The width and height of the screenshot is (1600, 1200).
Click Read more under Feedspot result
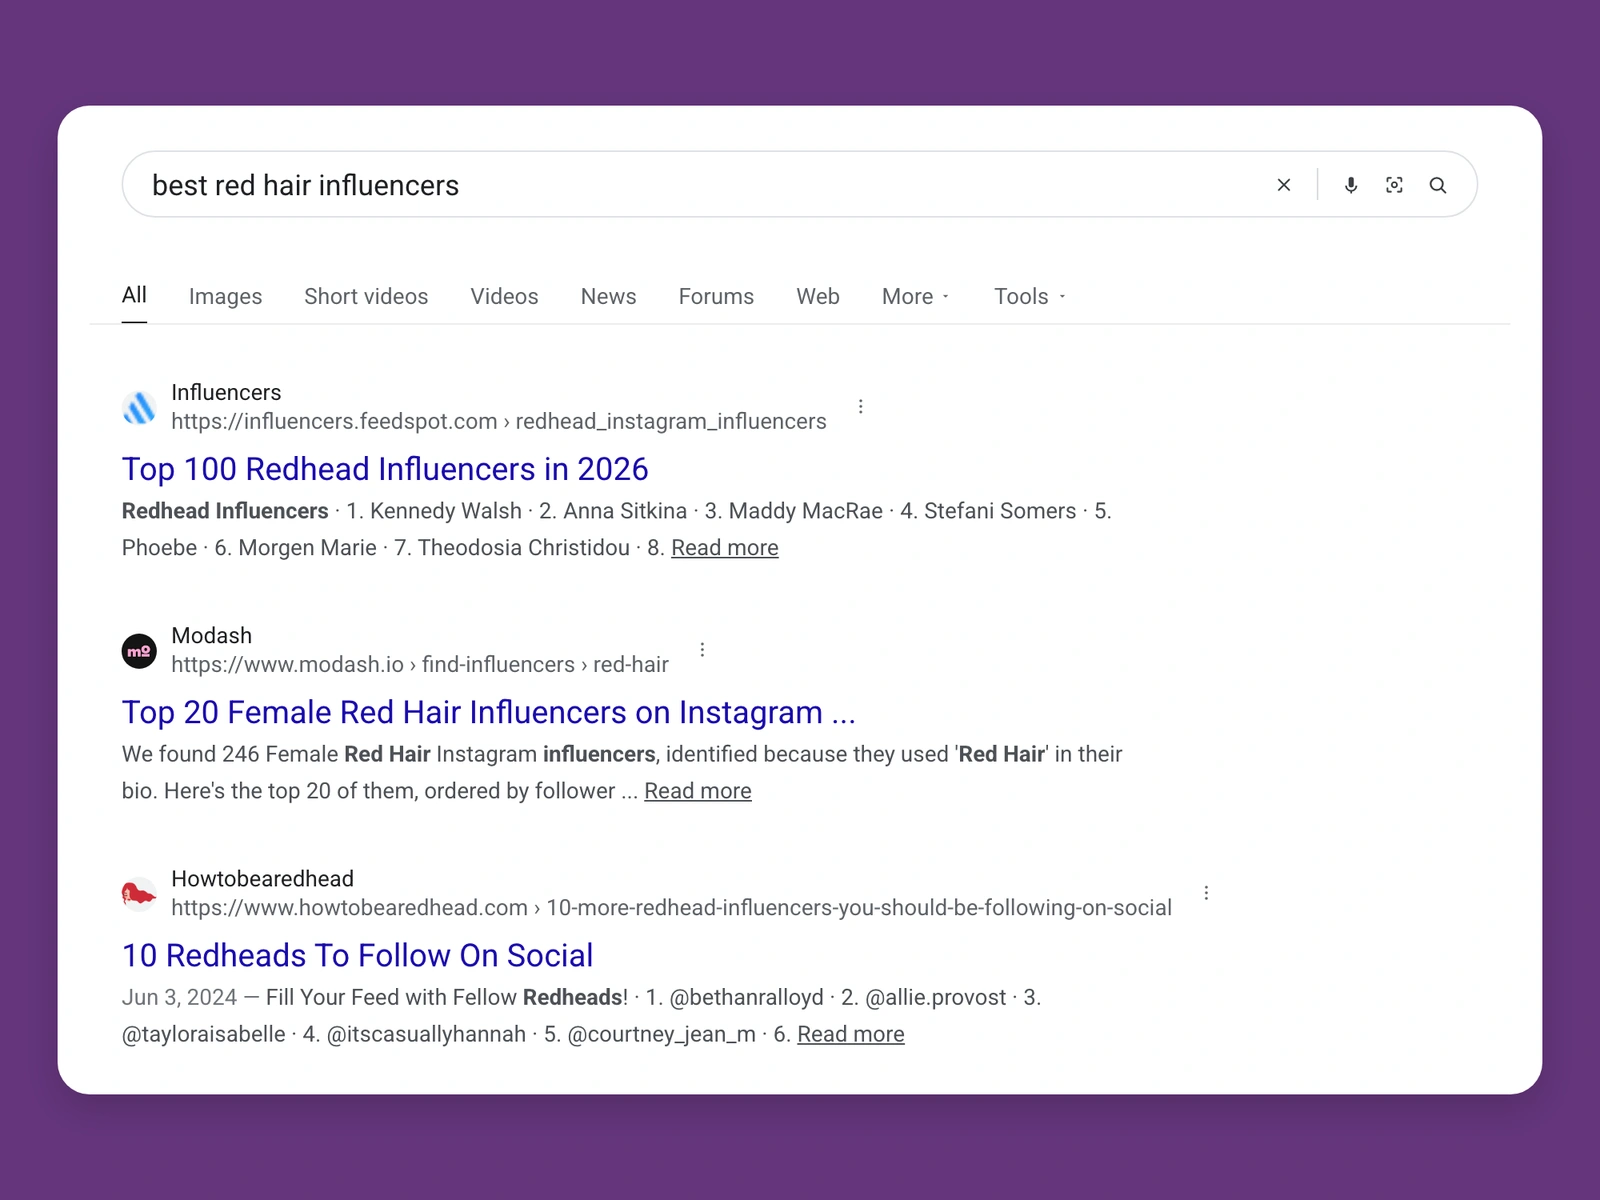pos(725,548)
